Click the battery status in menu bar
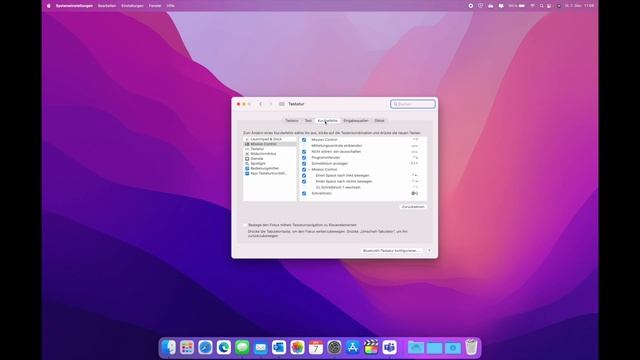 click(517, 6)
